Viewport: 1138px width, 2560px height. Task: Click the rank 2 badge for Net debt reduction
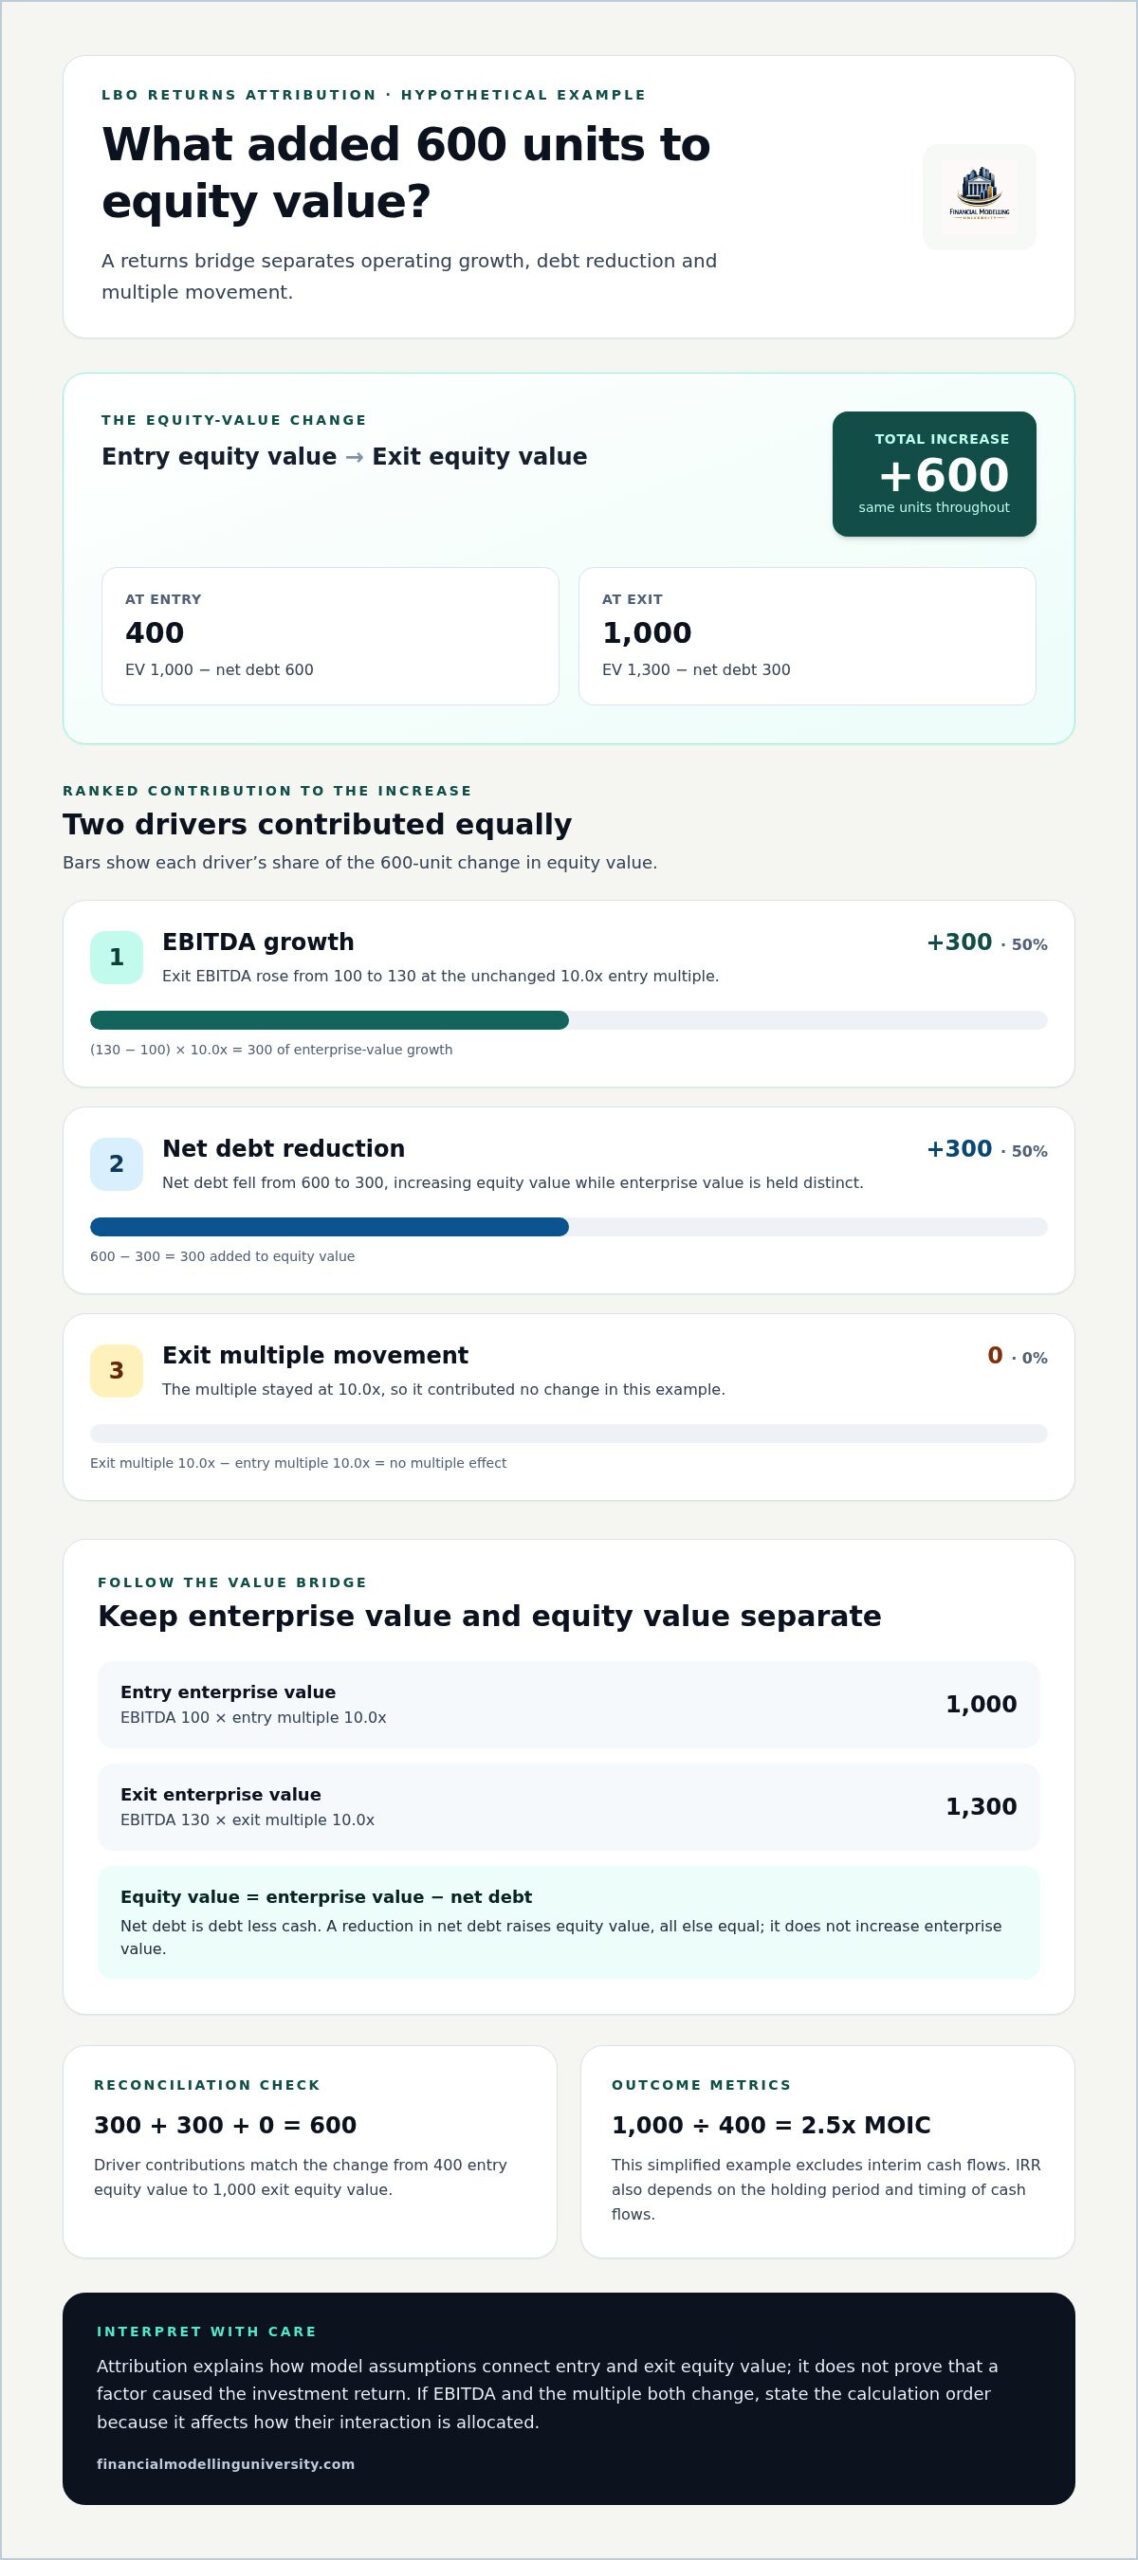point(117,1164)
